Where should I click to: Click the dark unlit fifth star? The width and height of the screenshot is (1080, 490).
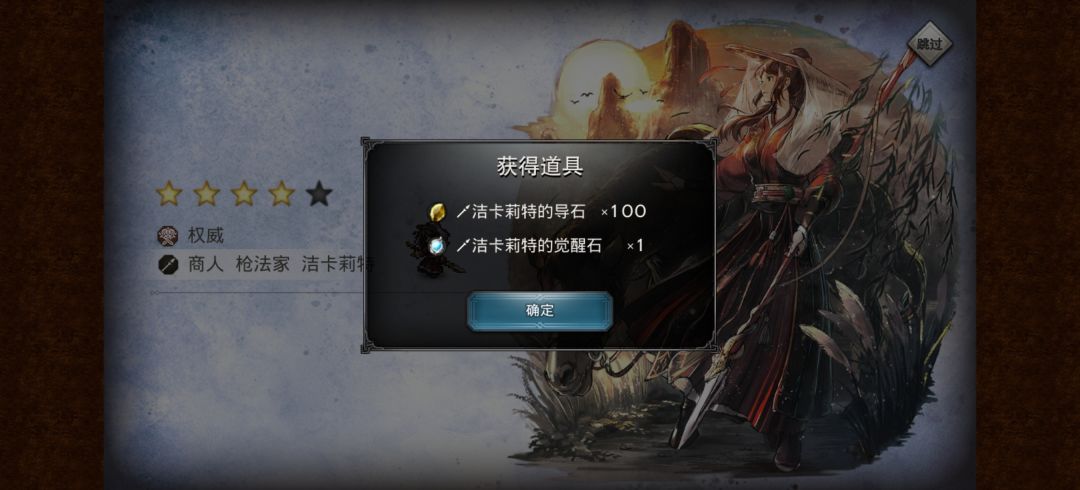point(319,194)
